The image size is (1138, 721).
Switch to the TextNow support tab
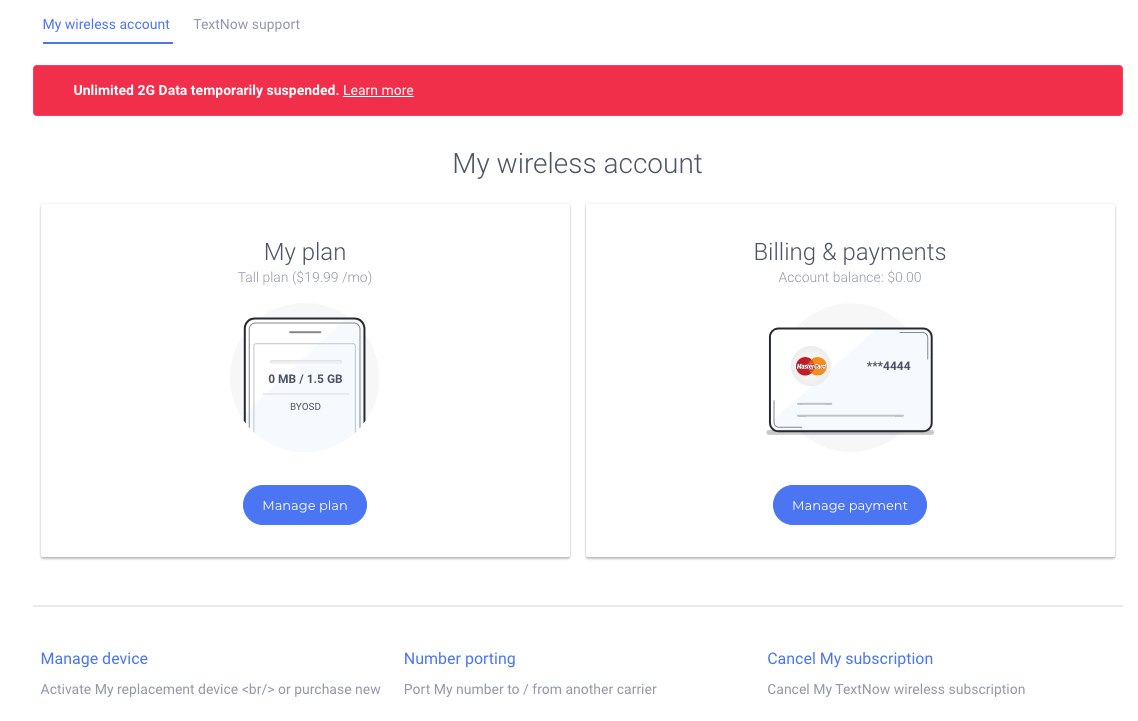(246, 24)
